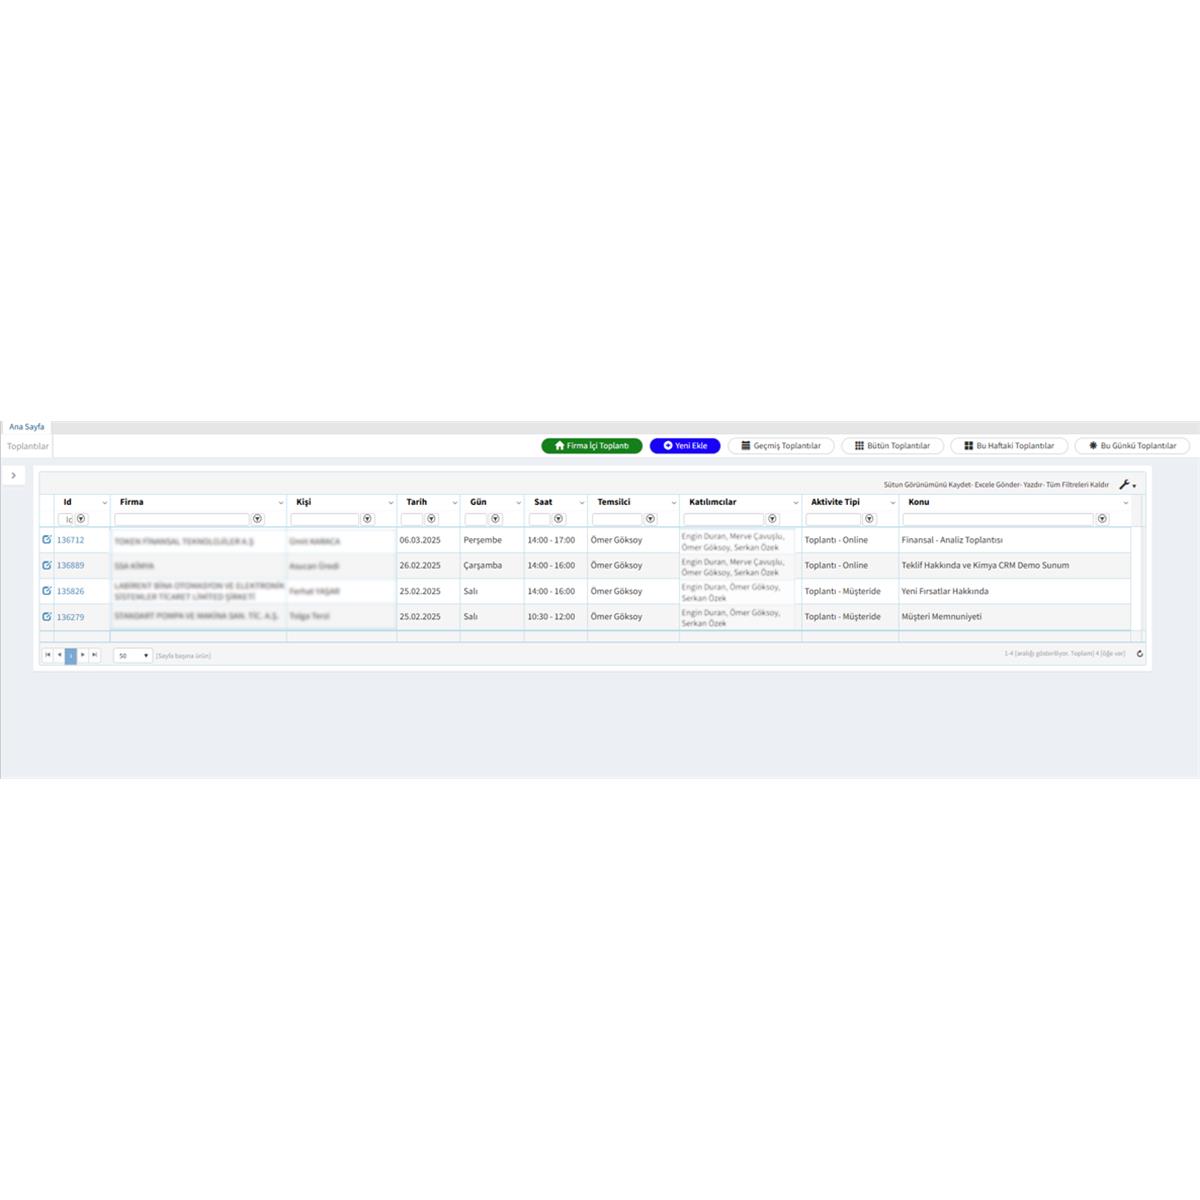Go to the next grid page
This screenshot has height=1200, width=1200.
pyautogui.click(x=83, y=656)
